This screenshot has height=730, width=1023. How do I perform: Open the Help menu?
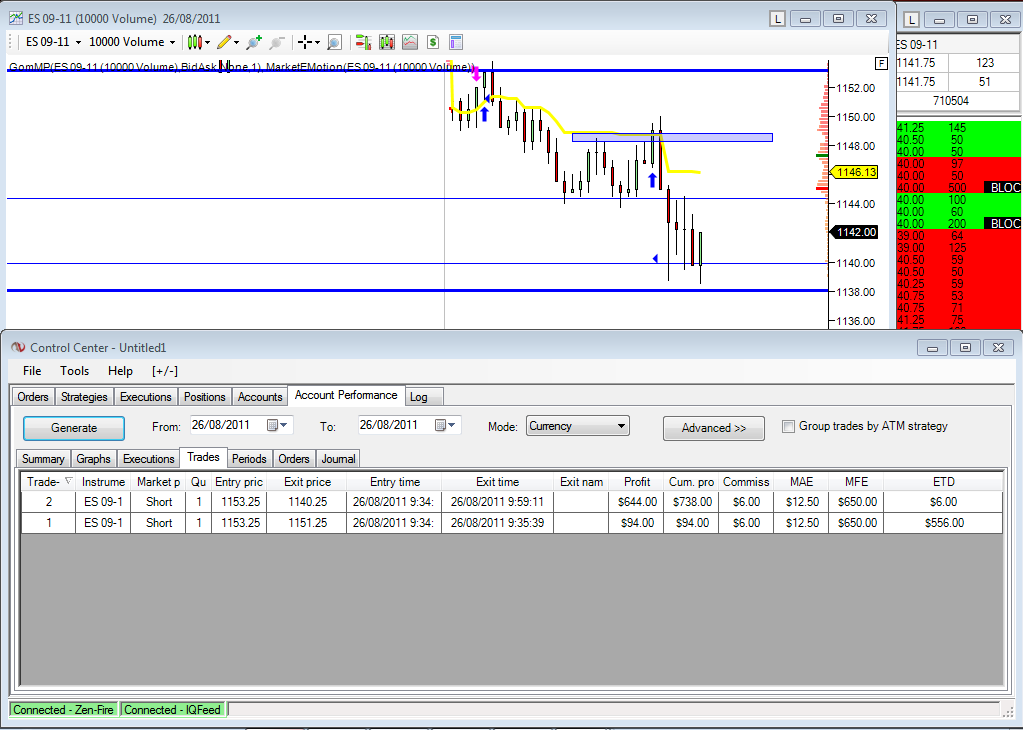[x=120, y=371]
